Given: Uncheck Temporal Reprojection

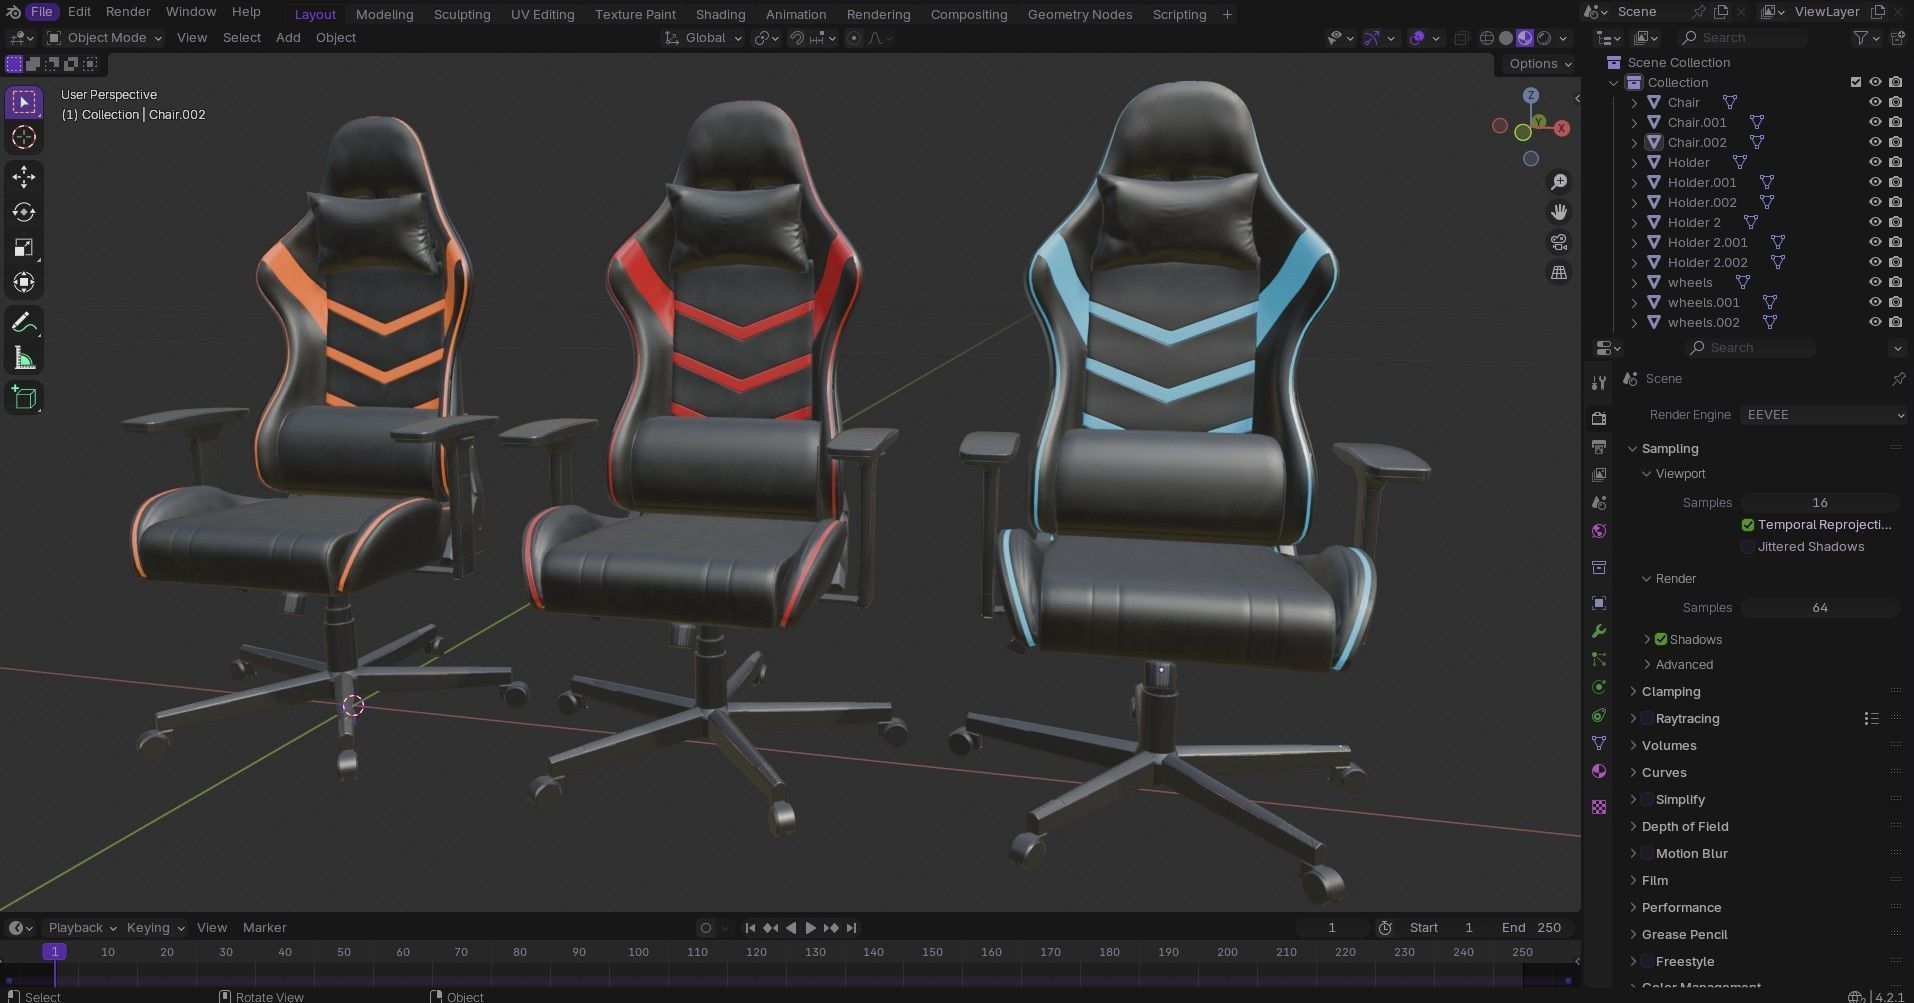Looking at the screenshot, I should coord(1748,525).
